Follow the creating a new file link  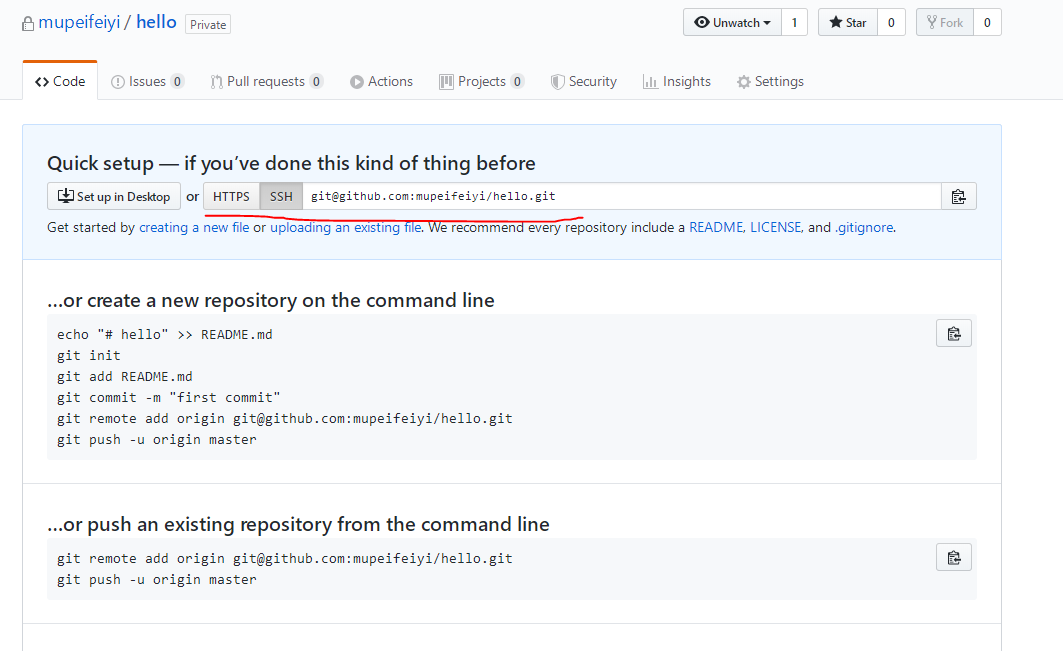click(194, 227)
